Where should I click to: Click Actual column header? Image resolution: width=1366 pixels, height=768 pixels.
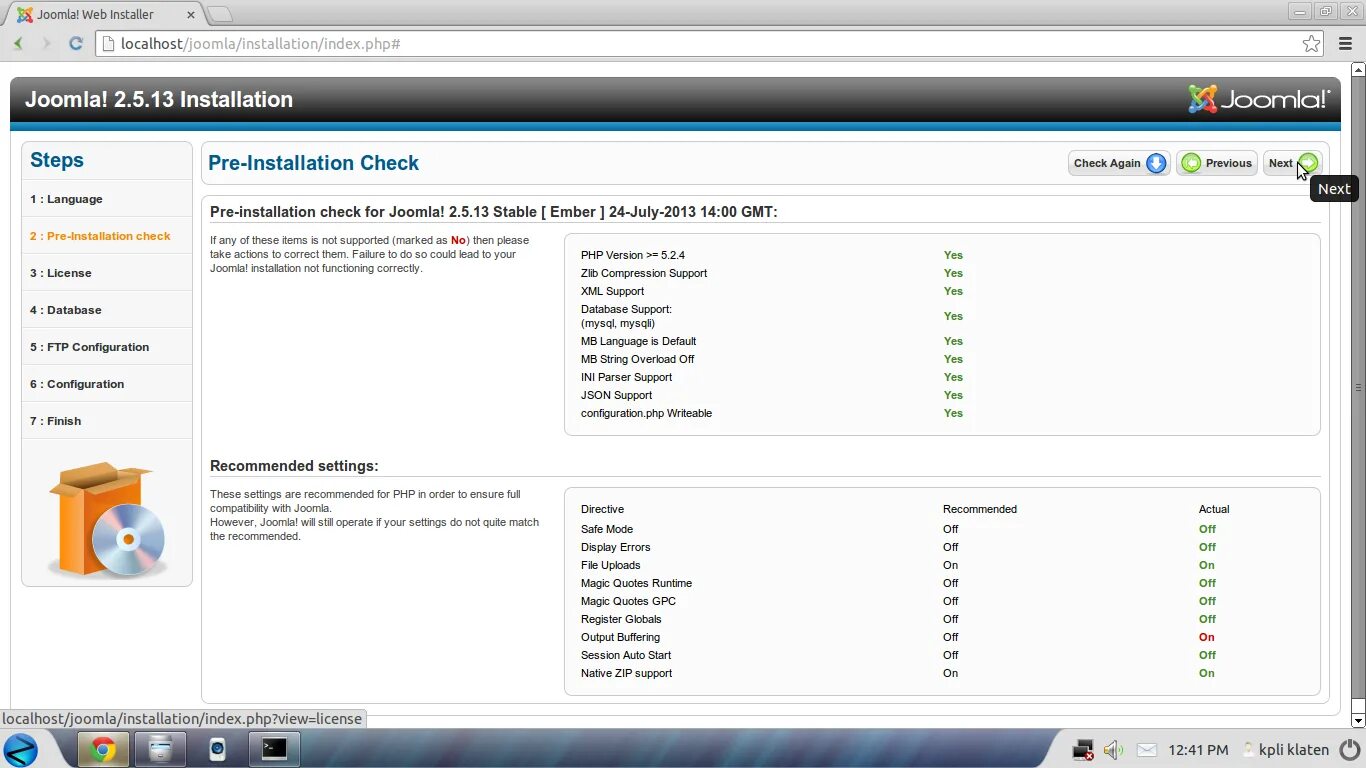(1214, 509)
